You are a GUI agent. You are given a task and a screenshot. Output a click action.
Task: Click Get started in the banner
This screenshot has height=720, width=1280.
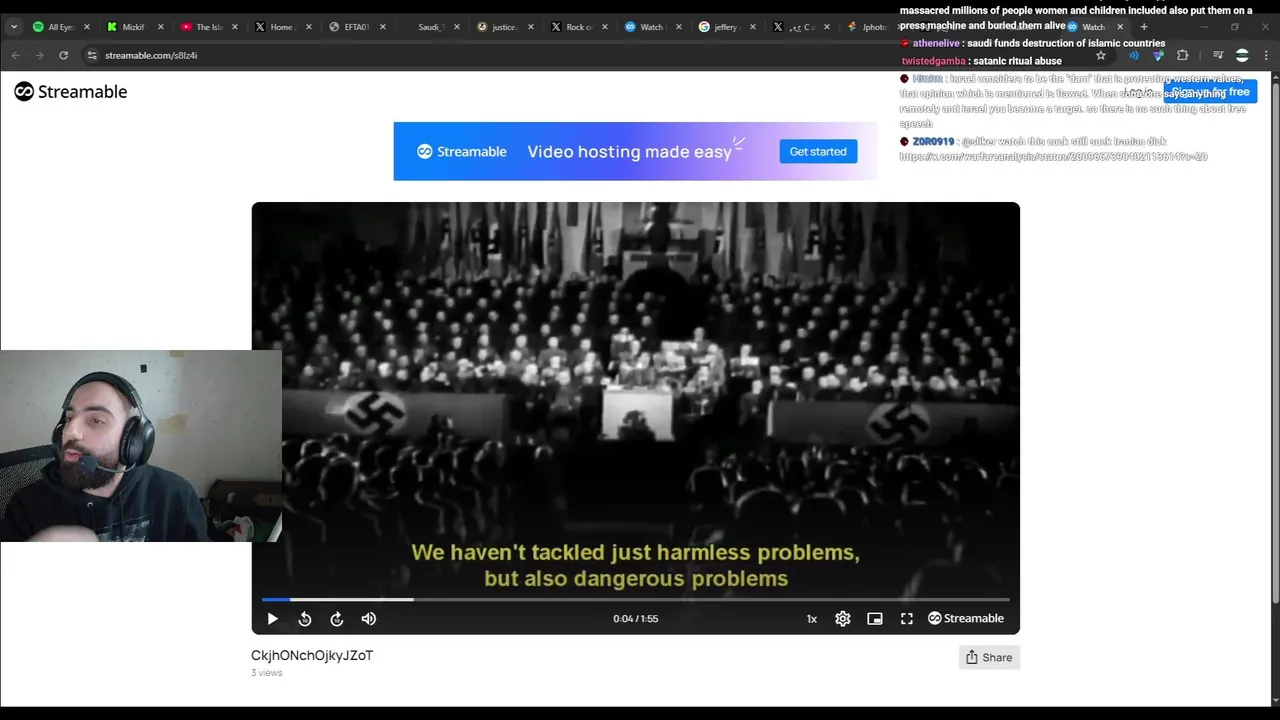(818, 152)
